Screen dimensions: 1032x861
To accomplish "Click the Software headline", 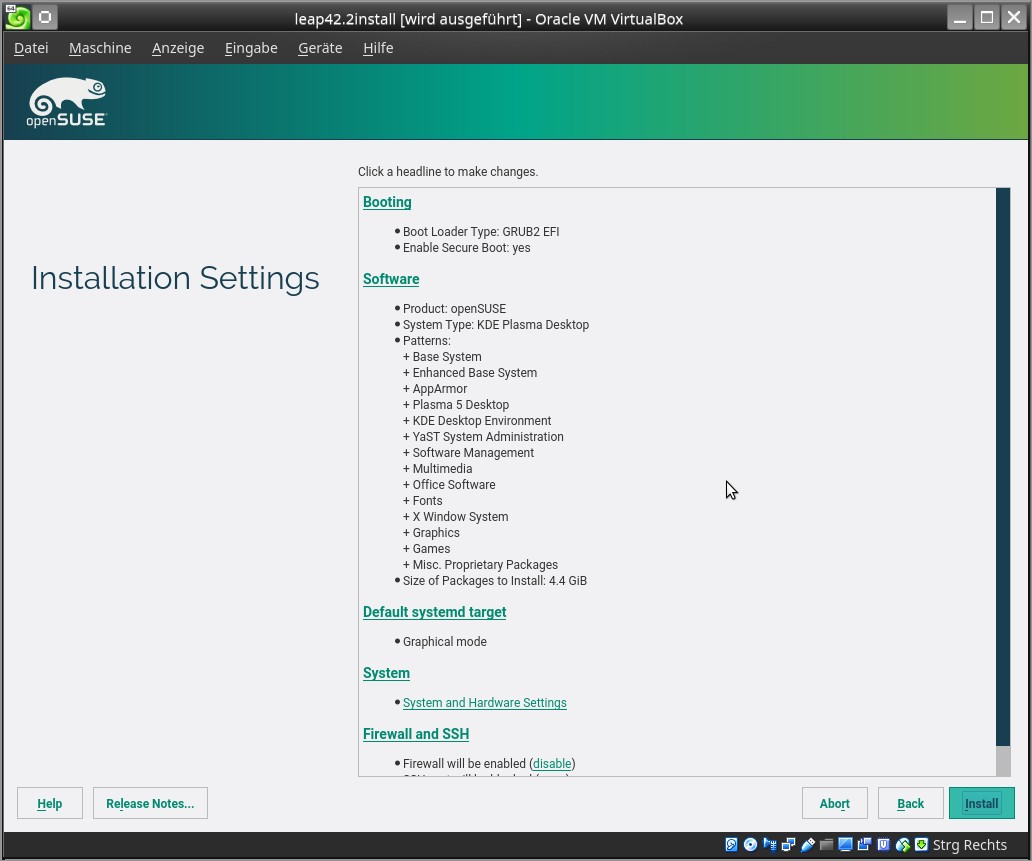I will [391, 279].
